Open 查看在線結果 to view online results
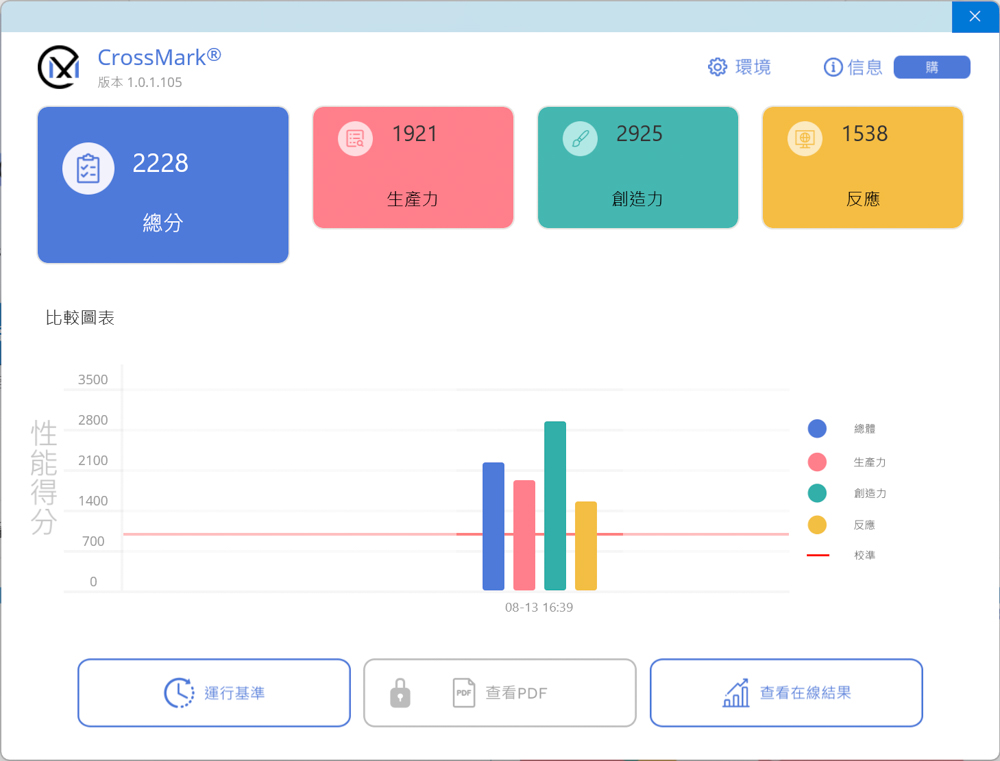 point(786,693)
